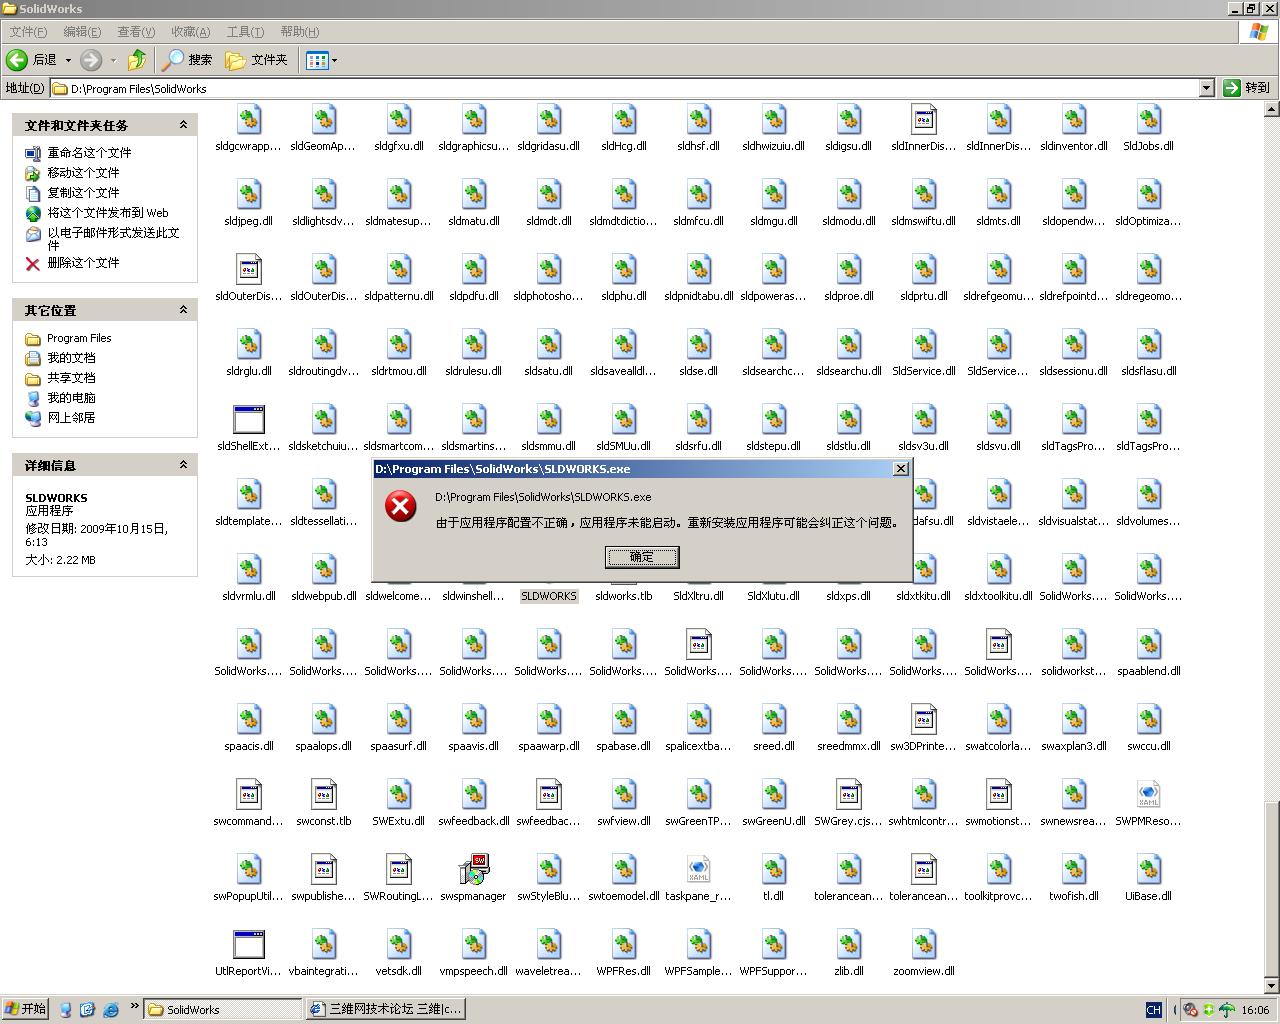Screen dimensions: 1280x1024
Task: Click the address bar path field
Action: click(x=624, y=88)
